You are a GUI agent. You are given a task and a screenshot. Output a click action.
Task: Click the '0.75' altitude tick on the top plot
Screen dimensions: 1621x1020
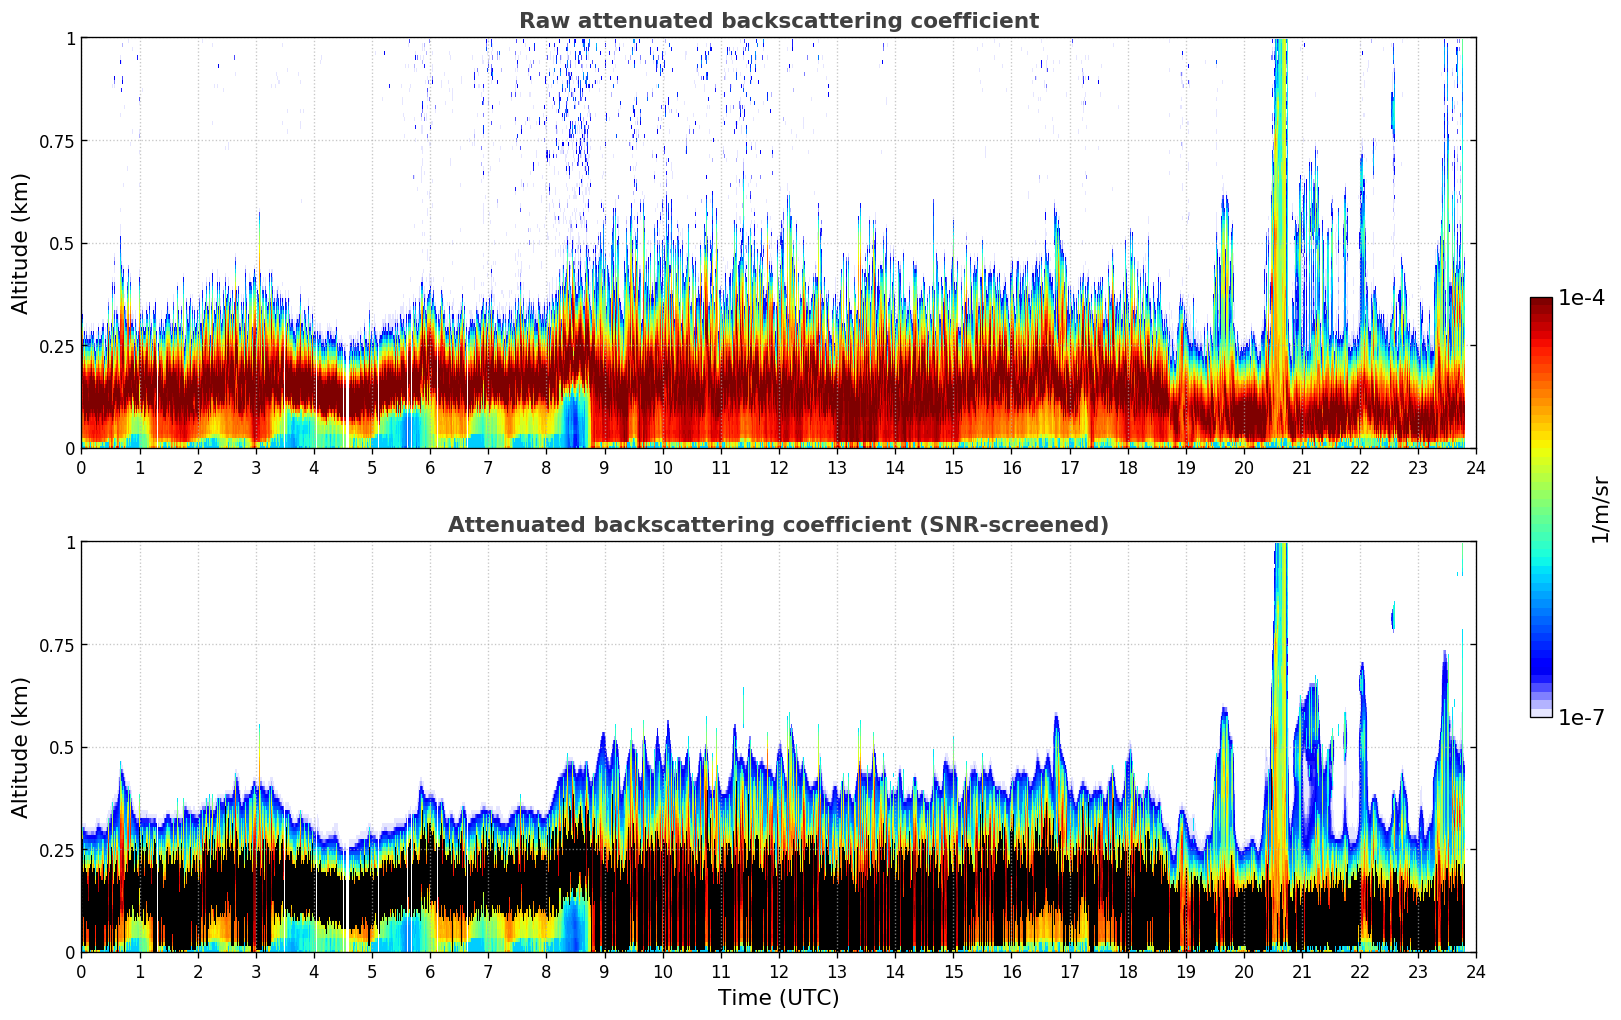coord(56,141)
